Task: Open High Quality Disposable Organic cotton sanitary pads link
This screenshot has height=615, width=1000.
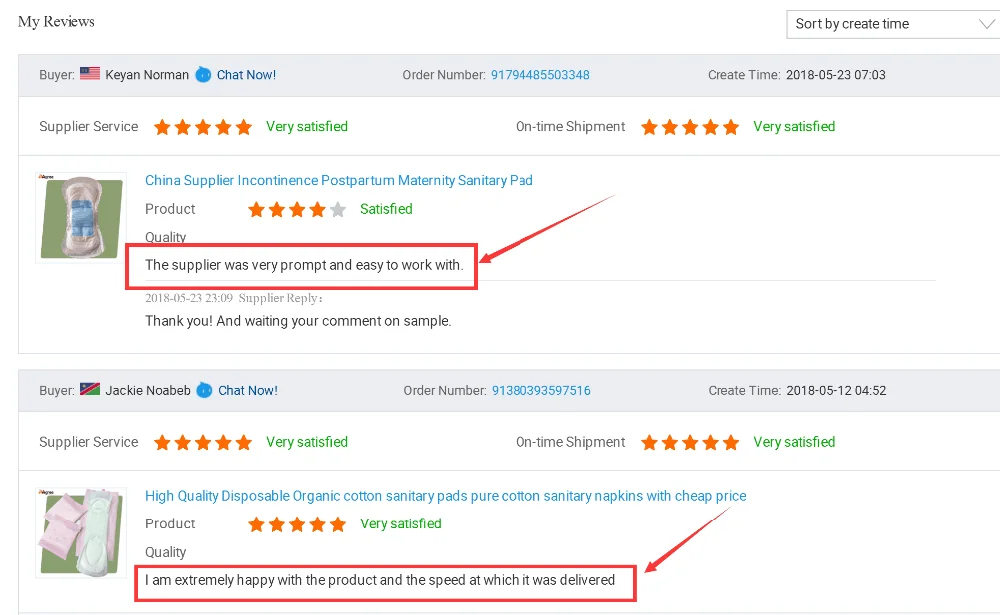Action: (445, 496)
